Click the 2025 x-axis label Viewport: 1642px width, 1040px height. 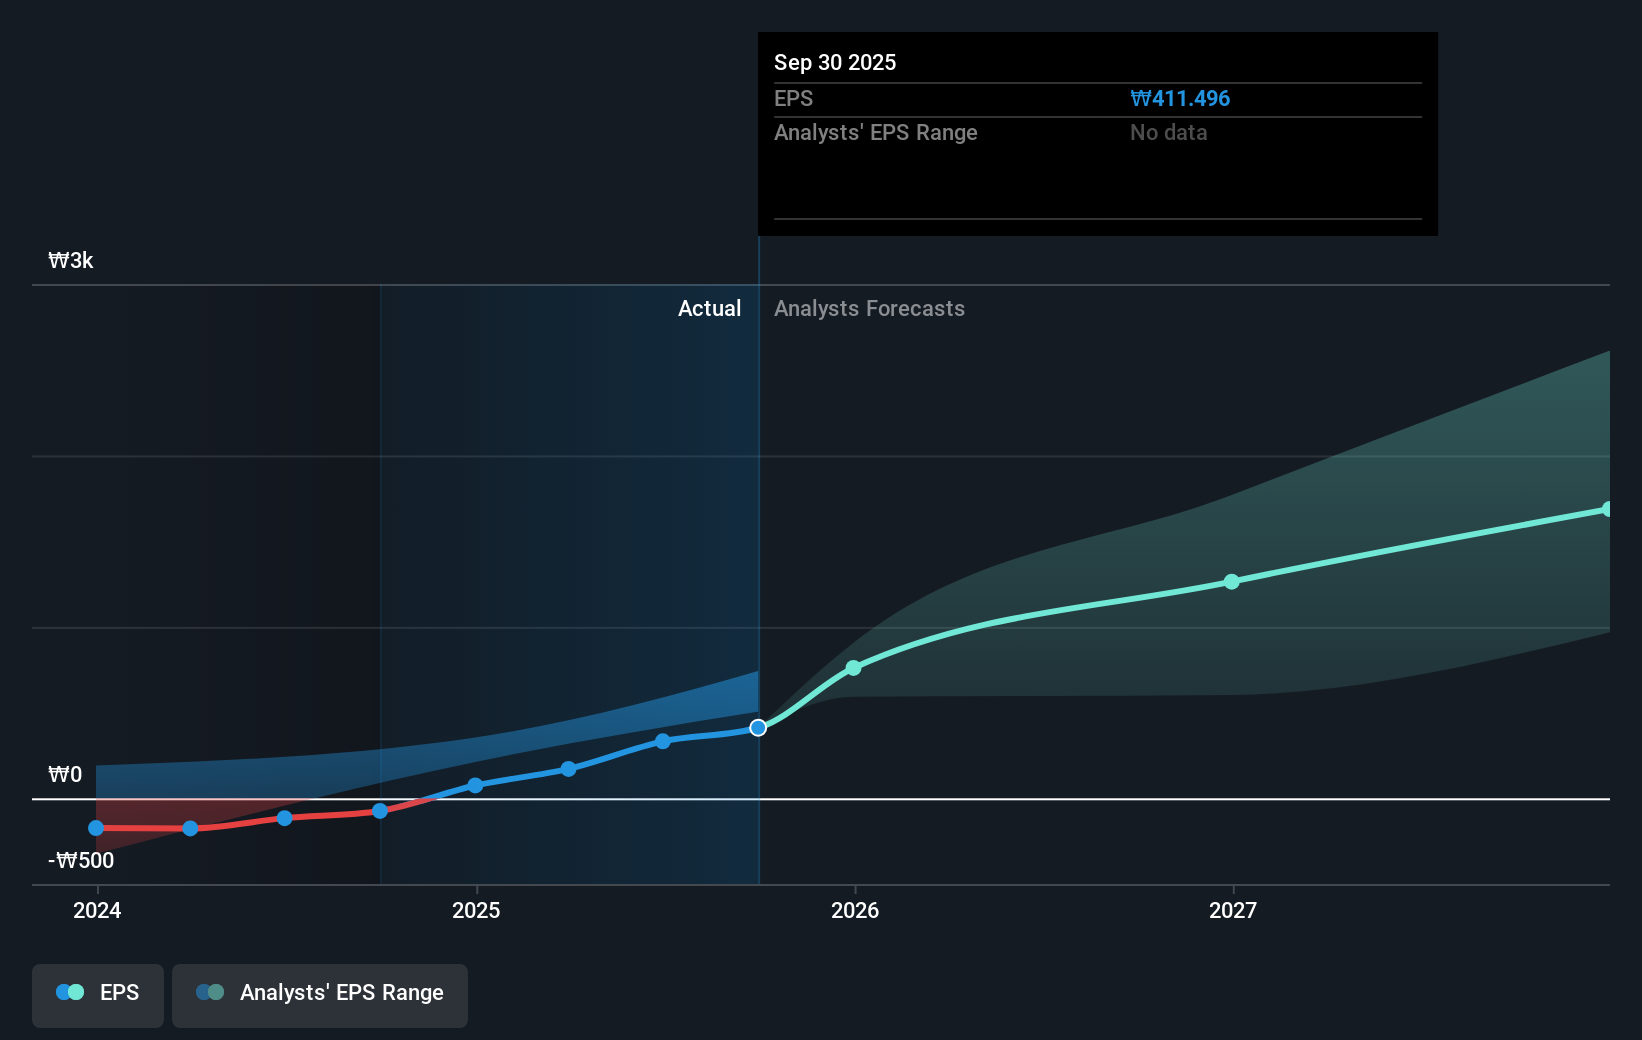(x=476, y=910)
